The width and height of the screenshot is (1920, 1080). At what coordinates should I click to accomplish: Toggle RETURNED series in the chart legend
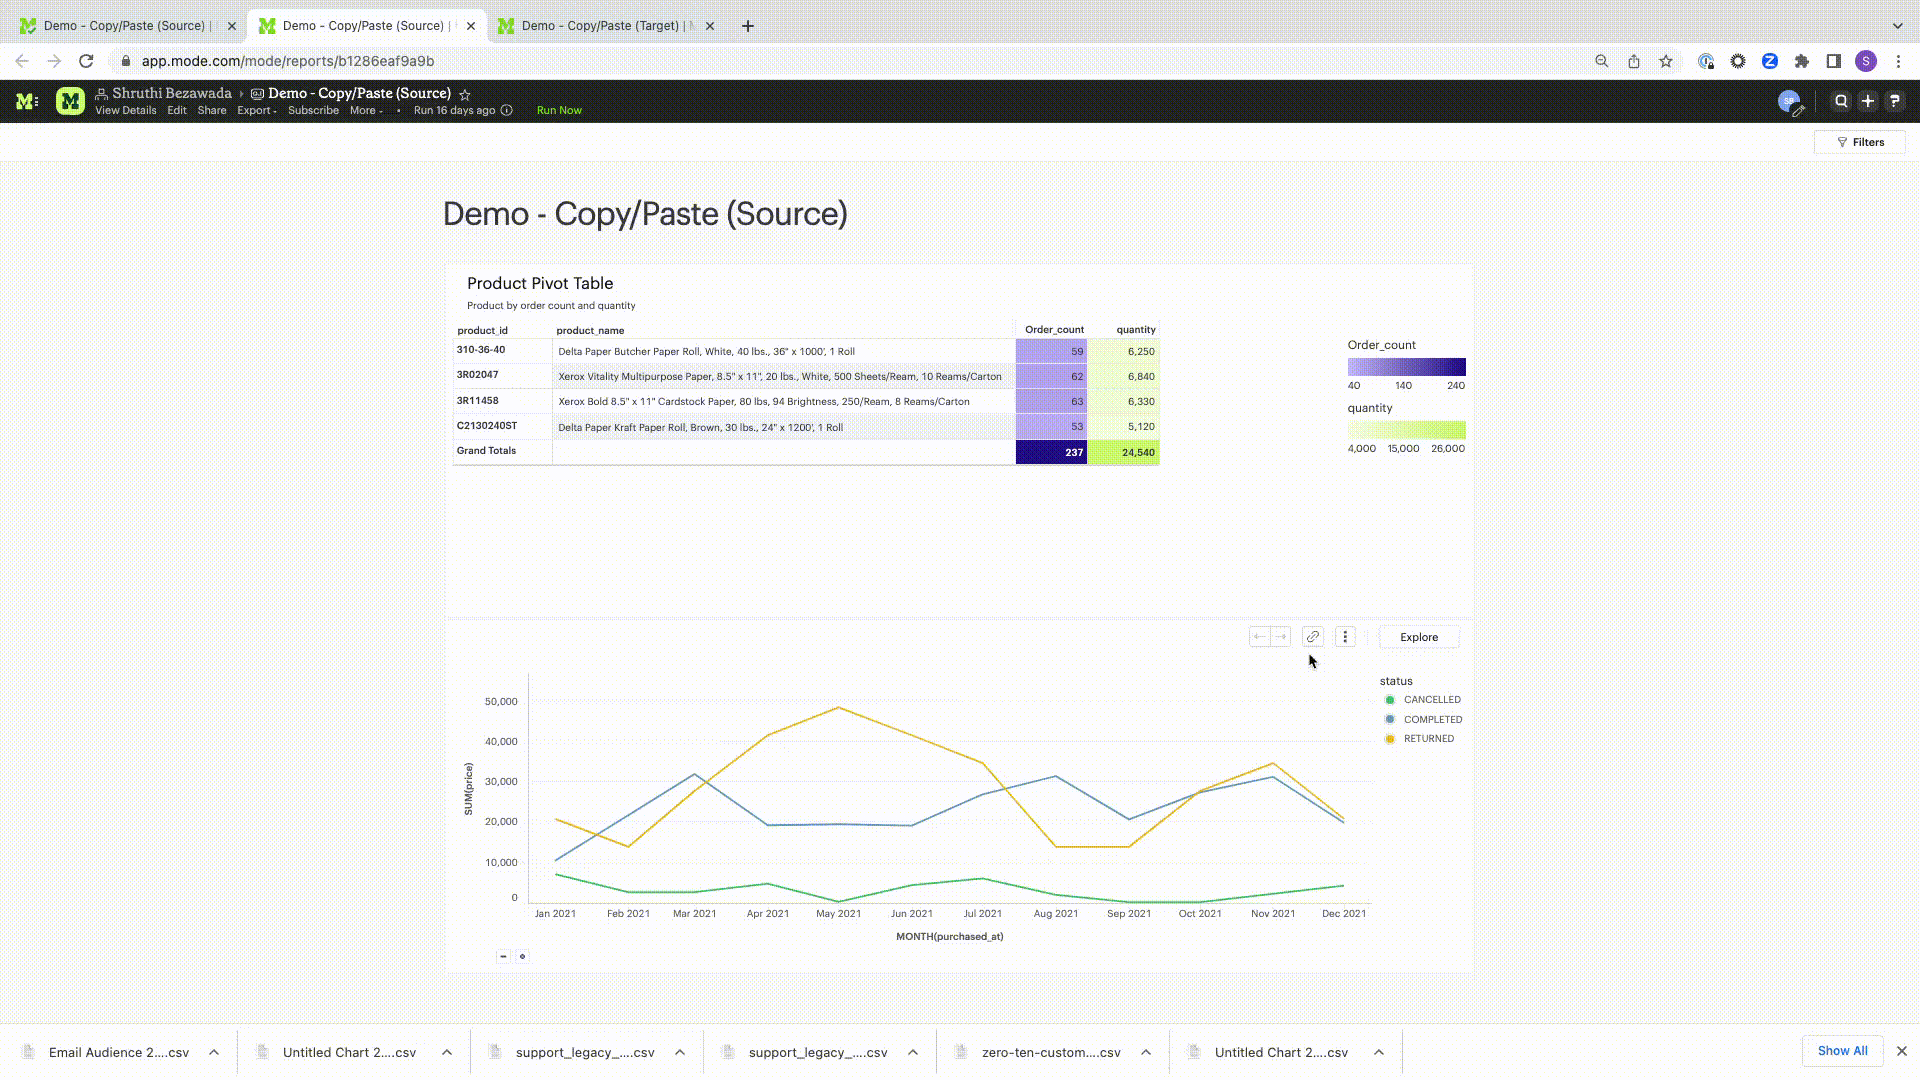[x=1419, y=739]
